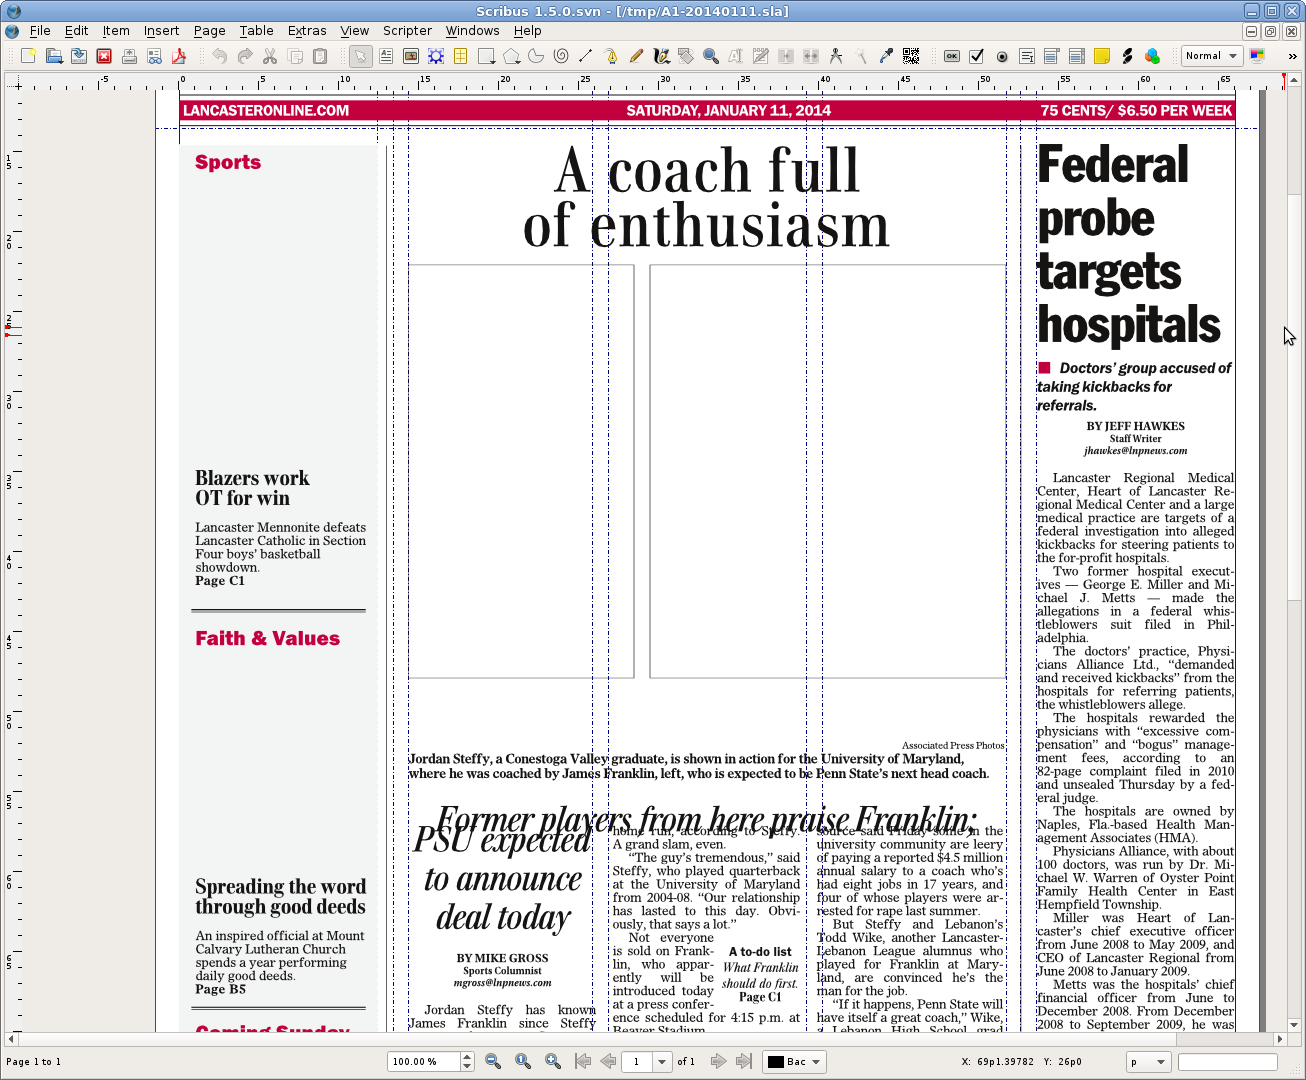The height and width of the screenshot is (1080, 1306).
Task: Open the Scripter menu
Action: click(407, 31)
